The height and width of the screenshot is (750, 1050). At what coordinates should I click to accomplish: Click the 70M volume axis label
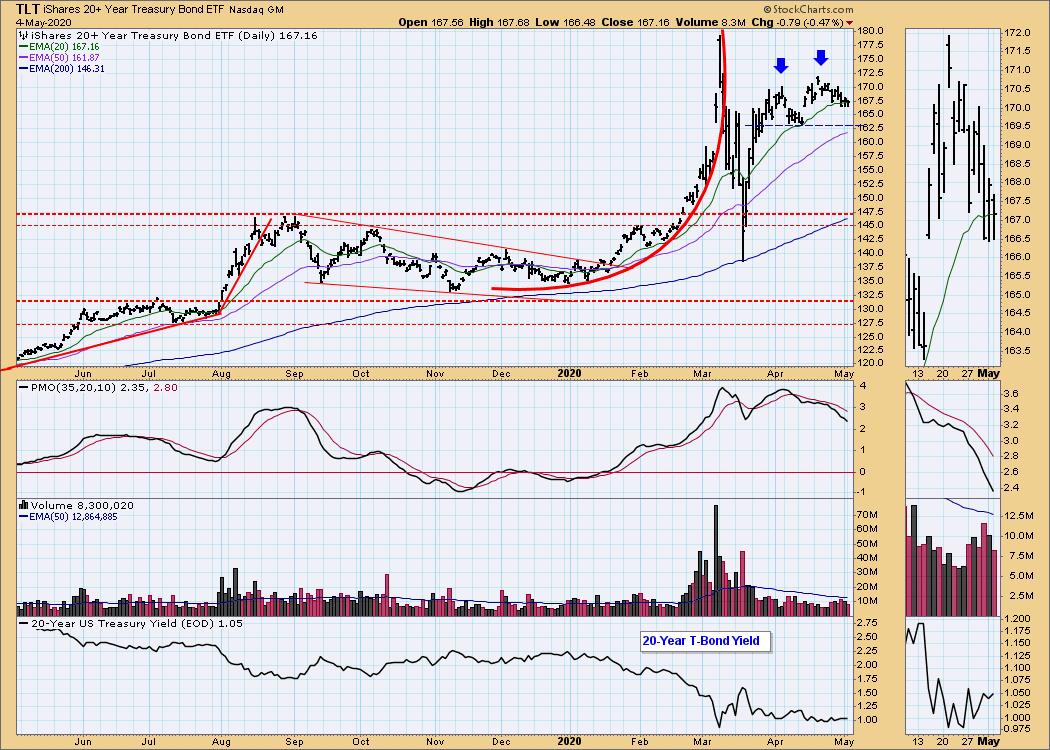868,515
